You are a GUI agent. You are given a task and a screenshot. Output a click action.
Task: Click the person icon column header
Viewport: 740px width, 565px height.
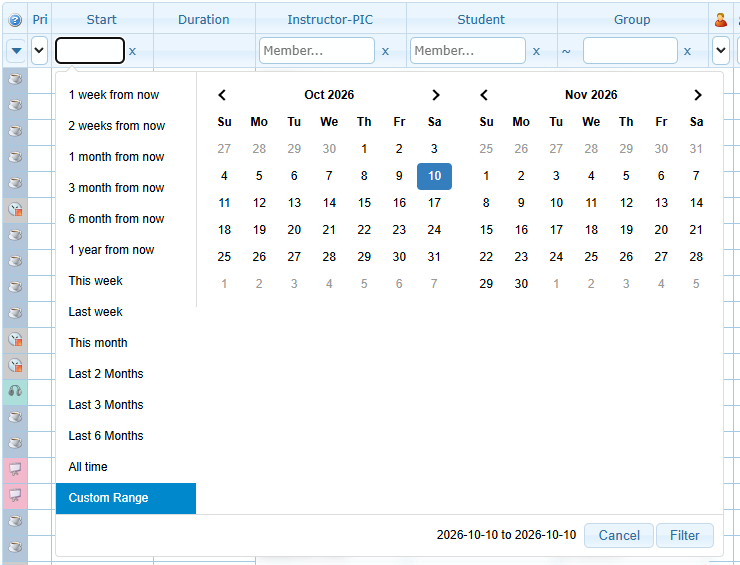[720, 20]
